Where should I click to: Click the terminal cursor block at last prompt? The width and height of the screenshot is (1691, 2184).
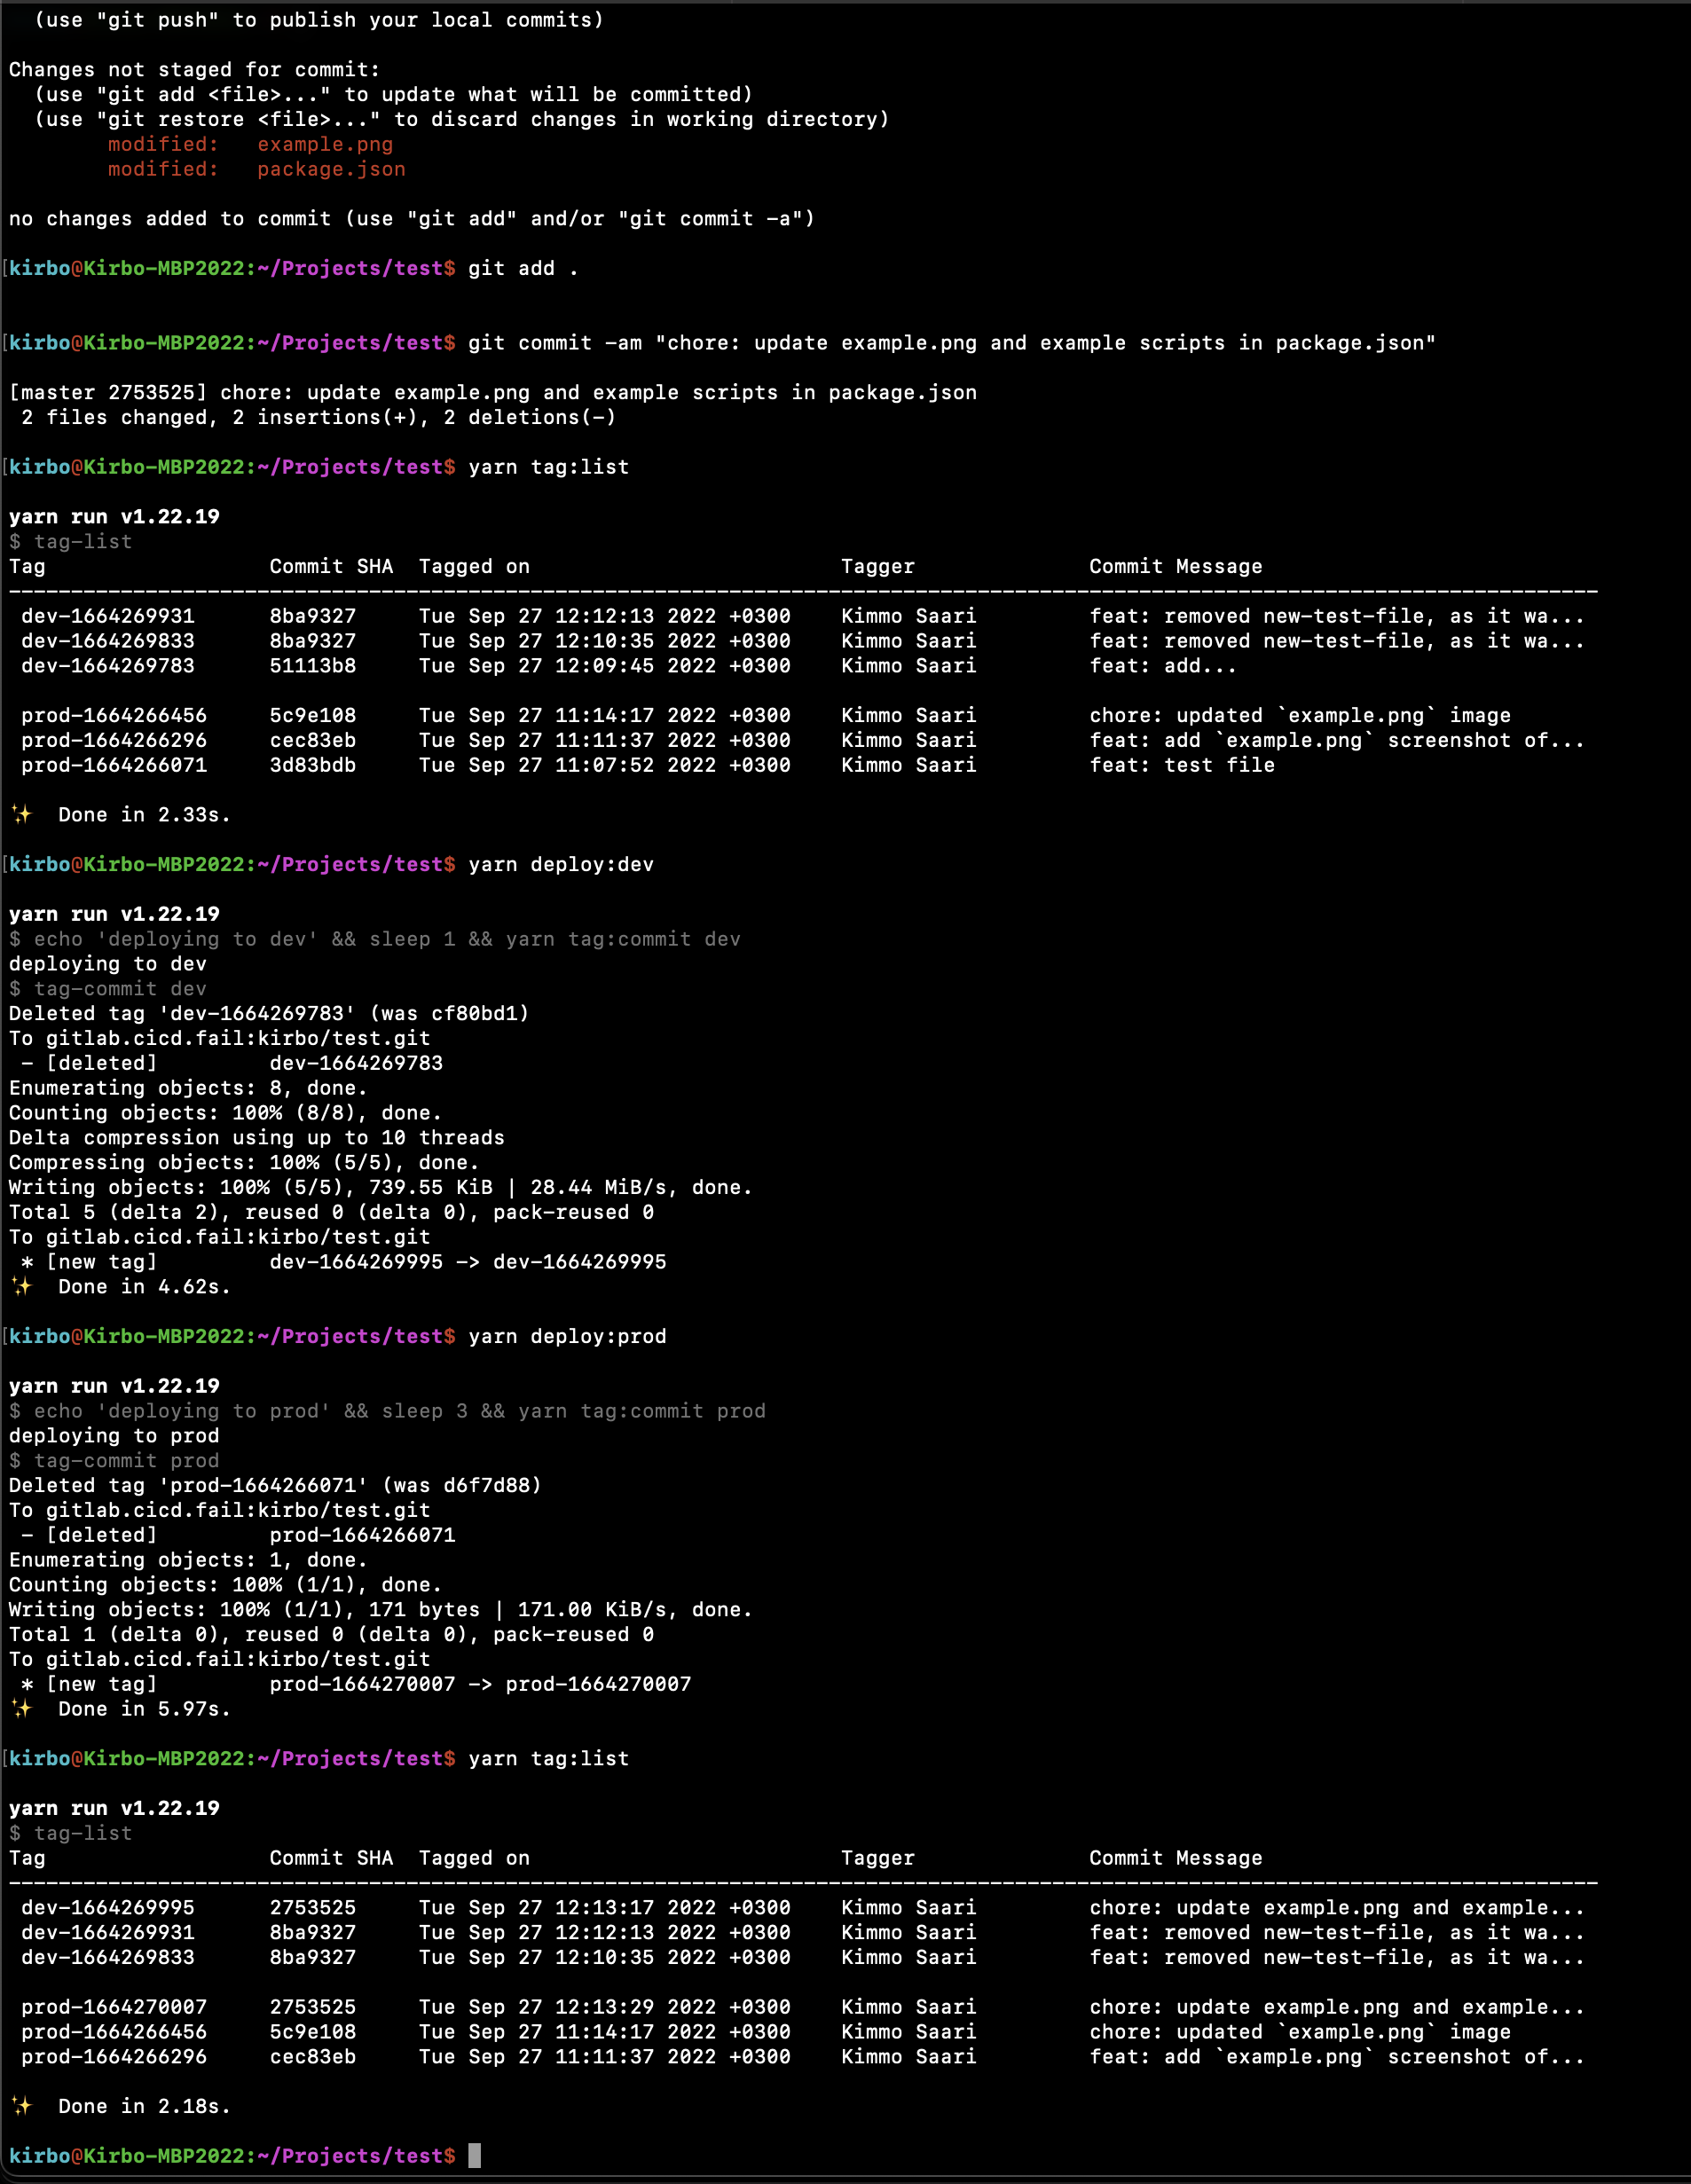474,2156
